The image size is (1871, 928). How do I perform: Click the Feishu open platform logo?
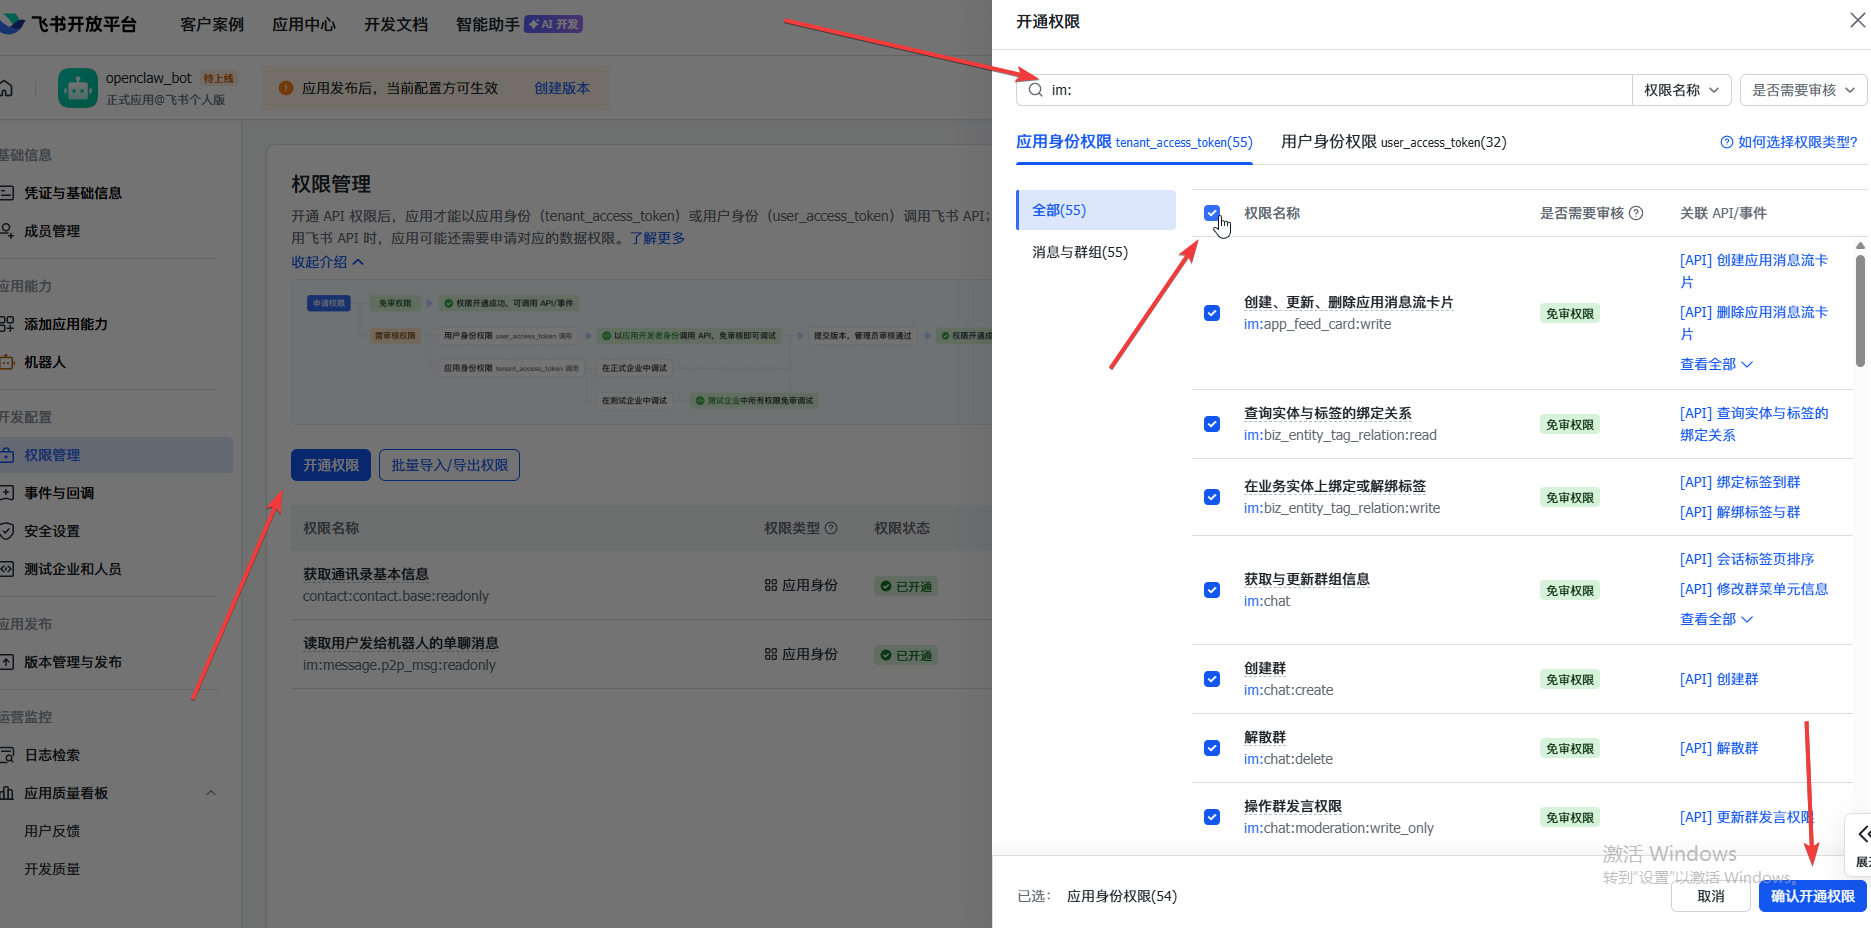coord(14,24)
